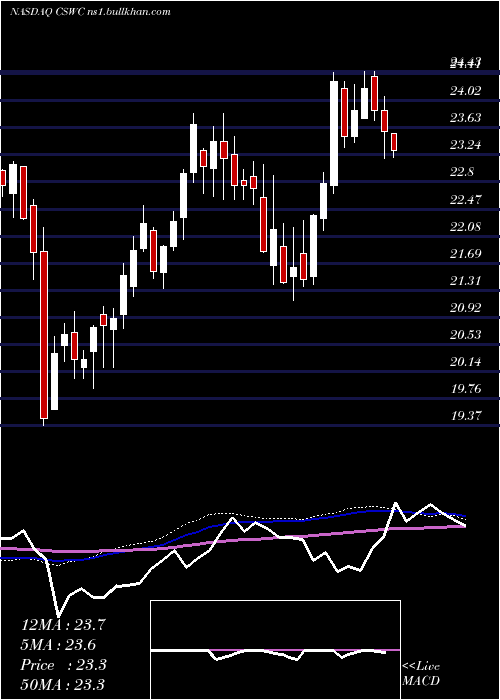The height and width of the screenshot is (700, 500).
Task: Click the 22.8 price axis label
Action: (462, 172)
